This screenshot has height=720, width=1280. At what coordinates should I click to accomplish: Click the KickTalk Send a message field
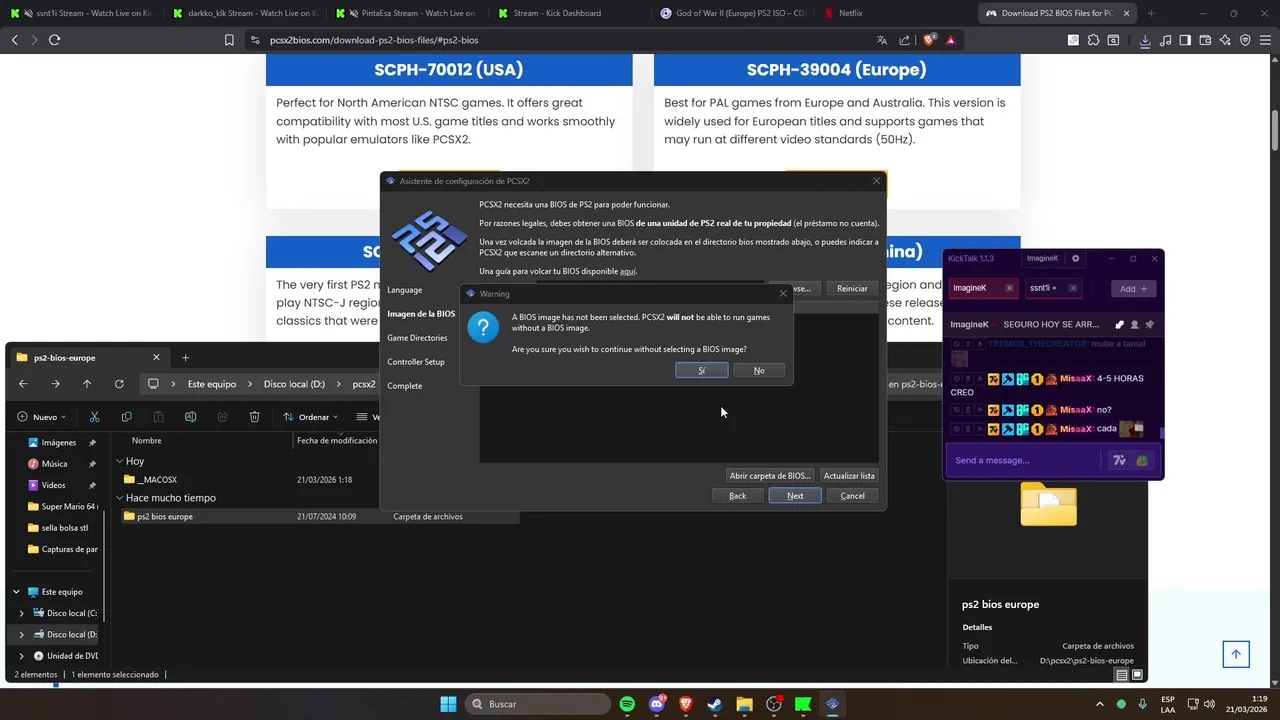(x=1025, y=460)
